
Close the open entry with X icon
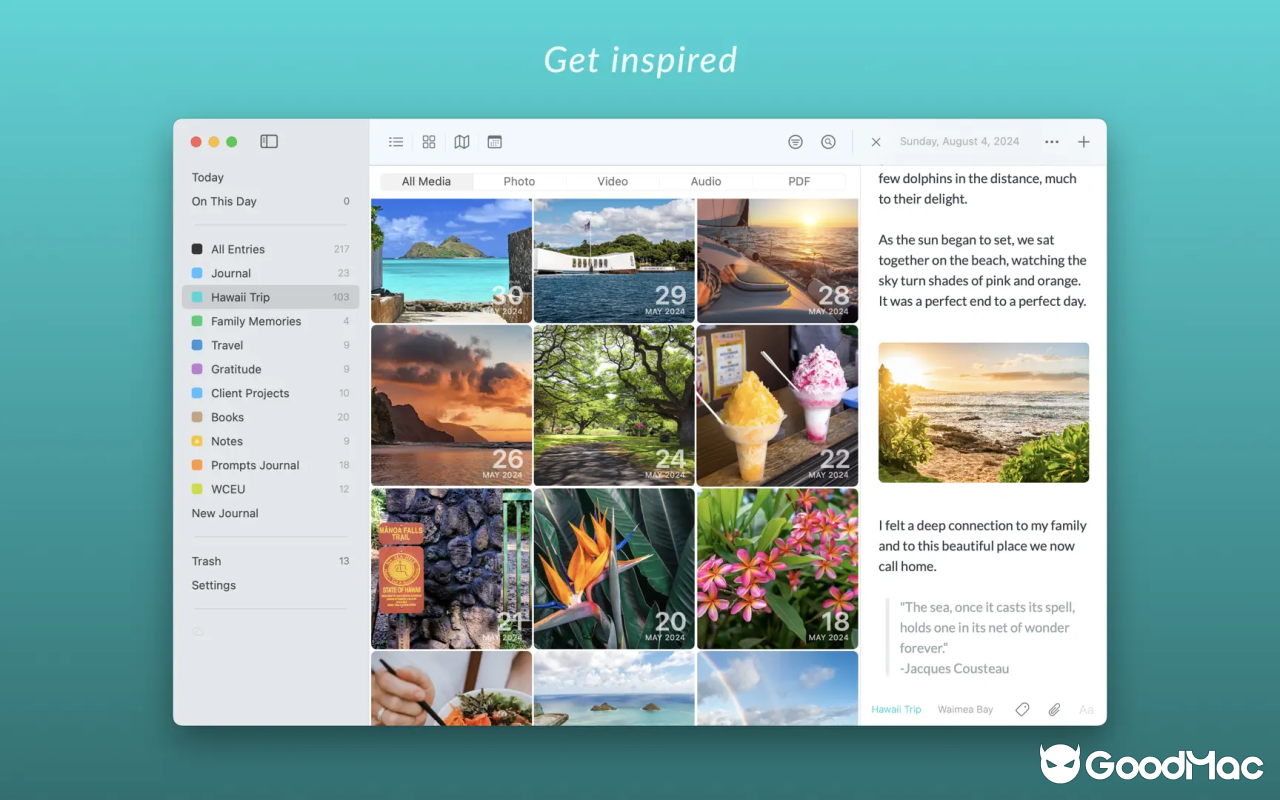876,142
